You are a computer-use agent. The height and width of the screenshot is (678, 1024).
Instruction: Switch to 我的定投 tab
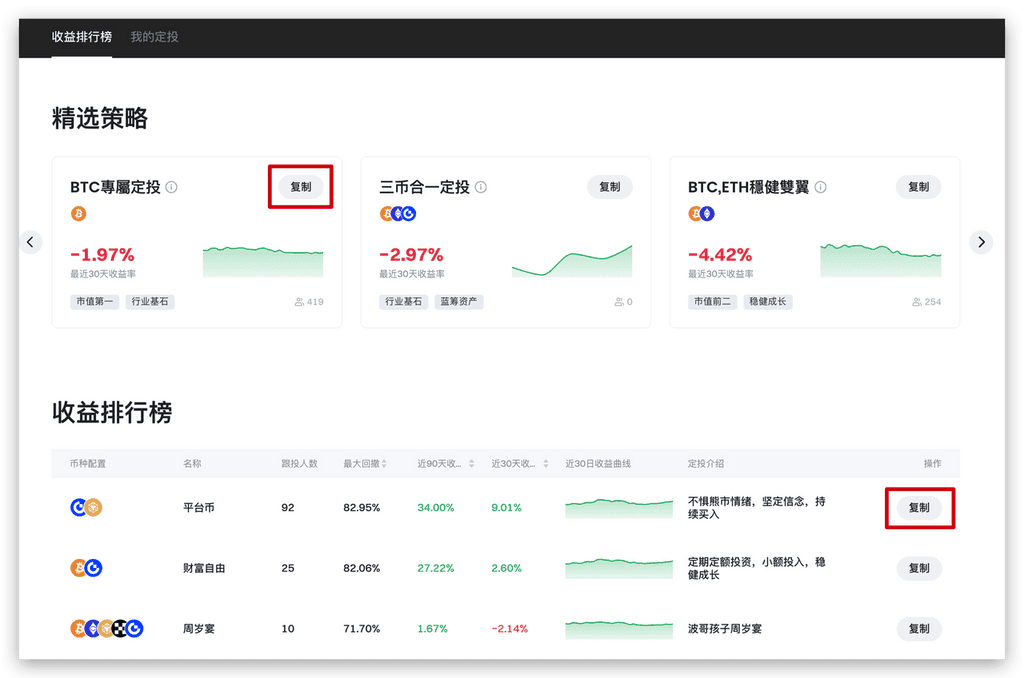[154, 37]
